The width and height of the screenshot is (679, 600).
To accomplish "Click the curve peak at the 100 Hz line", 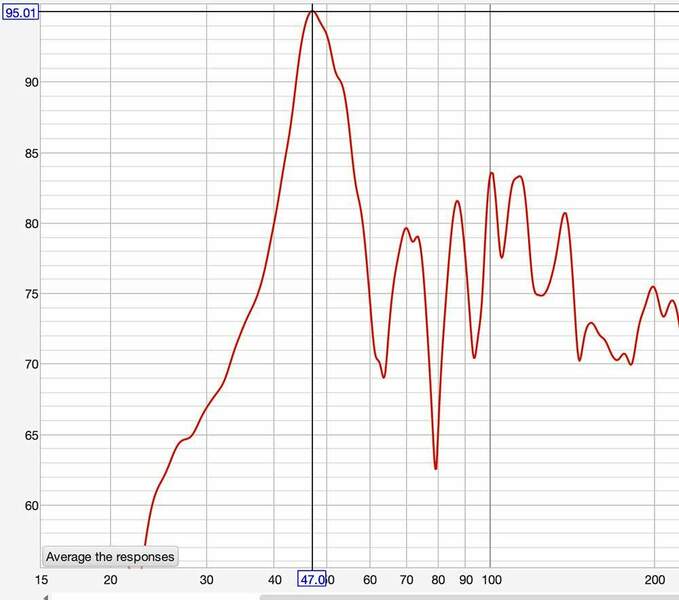I will (x=491, y=173).
